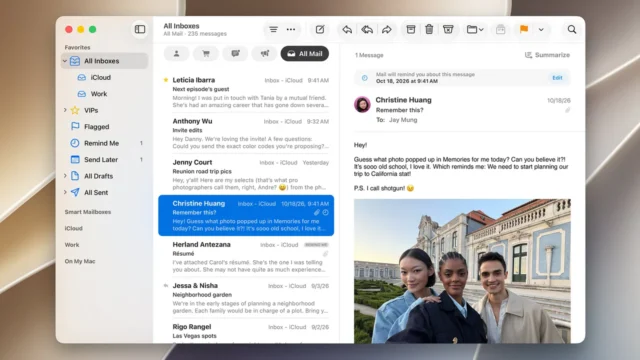
Task: Select the Primary person category tab
Action: click(x=176, y=53)
